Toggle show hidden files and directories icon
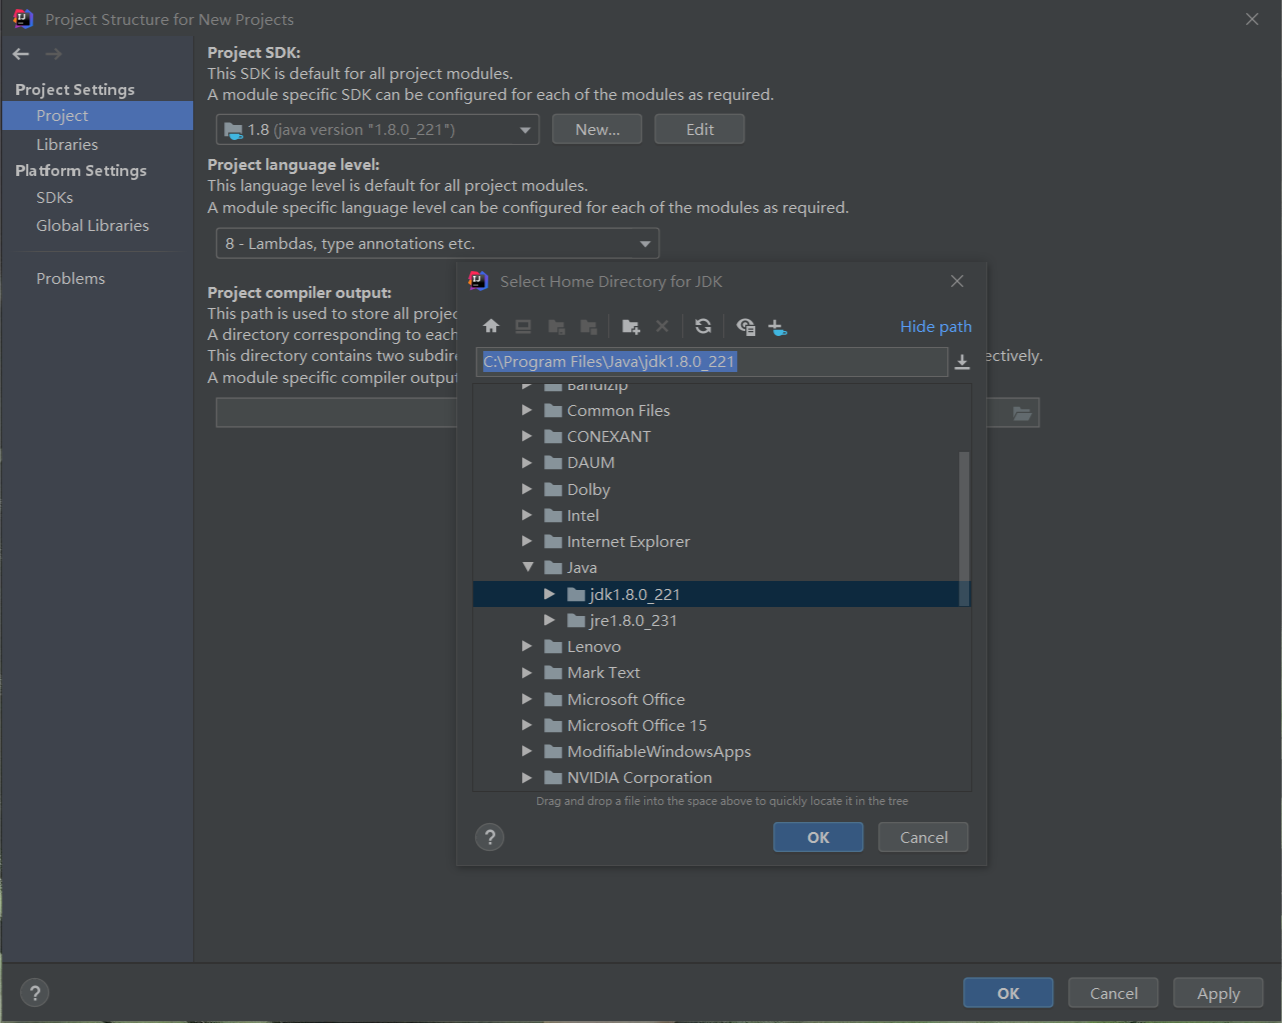1282x1023 pixels. click(745, 326)
